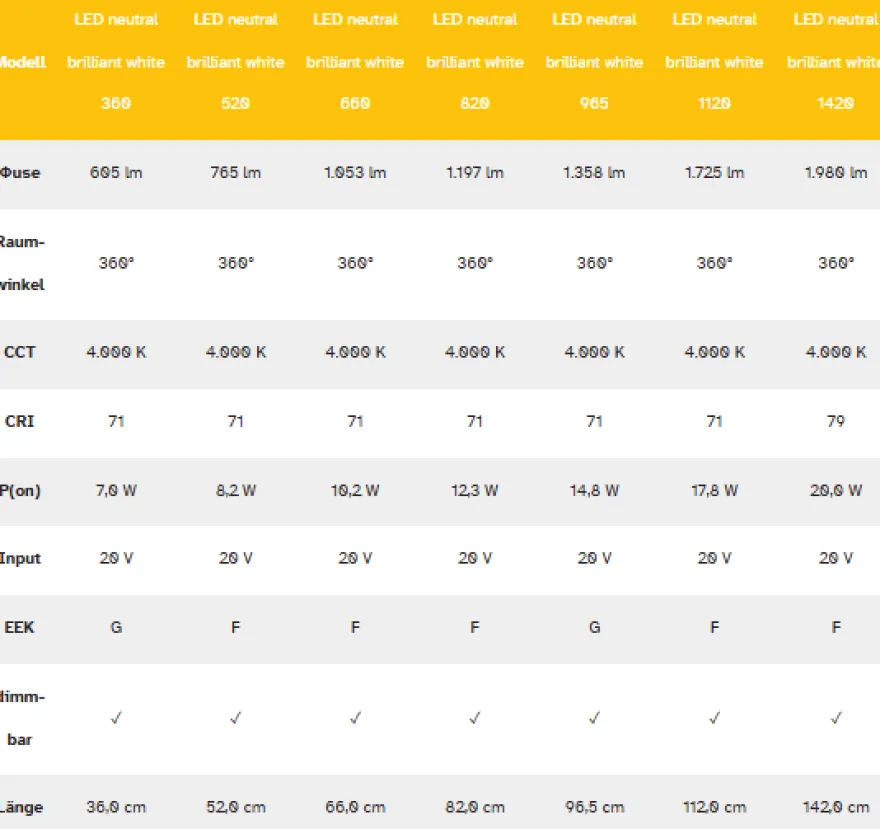Screen dimensions: 880x829
Task: Click the 82,0 cm length value
Action: (x=475, y=808)
